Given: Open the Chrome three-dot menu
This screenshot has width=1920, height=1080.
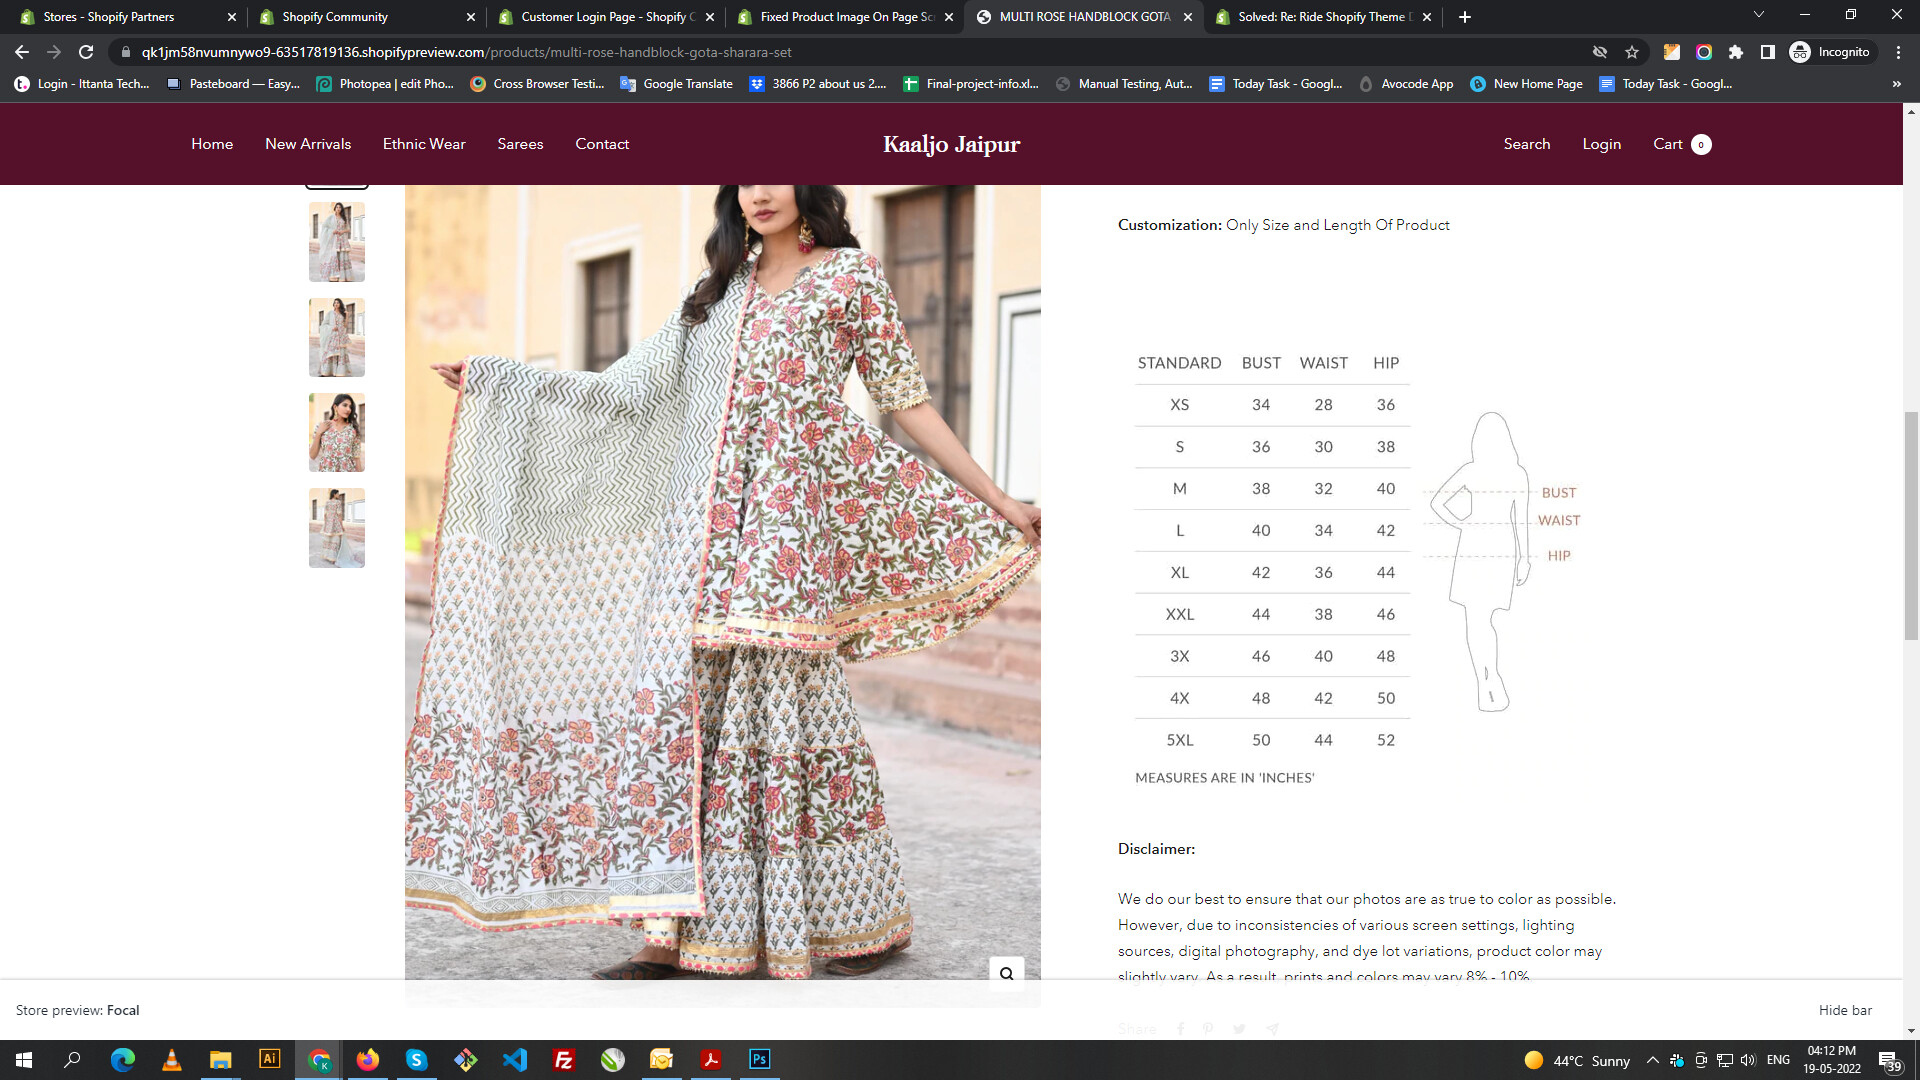Looking at the screenshot, I should (1898, 52).
